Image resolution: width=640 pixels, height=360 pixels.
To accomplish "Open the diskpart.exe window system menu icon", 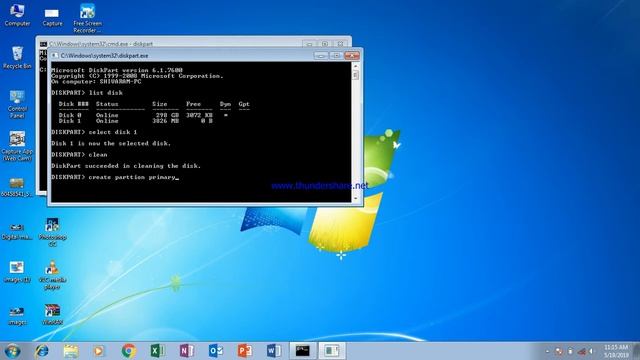I will click(55, 56).
